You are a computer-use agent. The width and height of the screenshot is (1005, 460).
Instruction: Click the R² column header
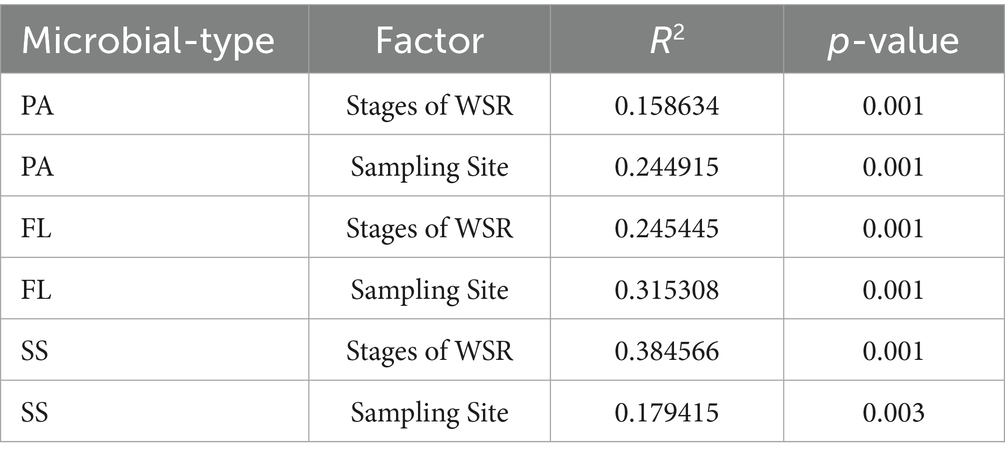coord(666,41)
